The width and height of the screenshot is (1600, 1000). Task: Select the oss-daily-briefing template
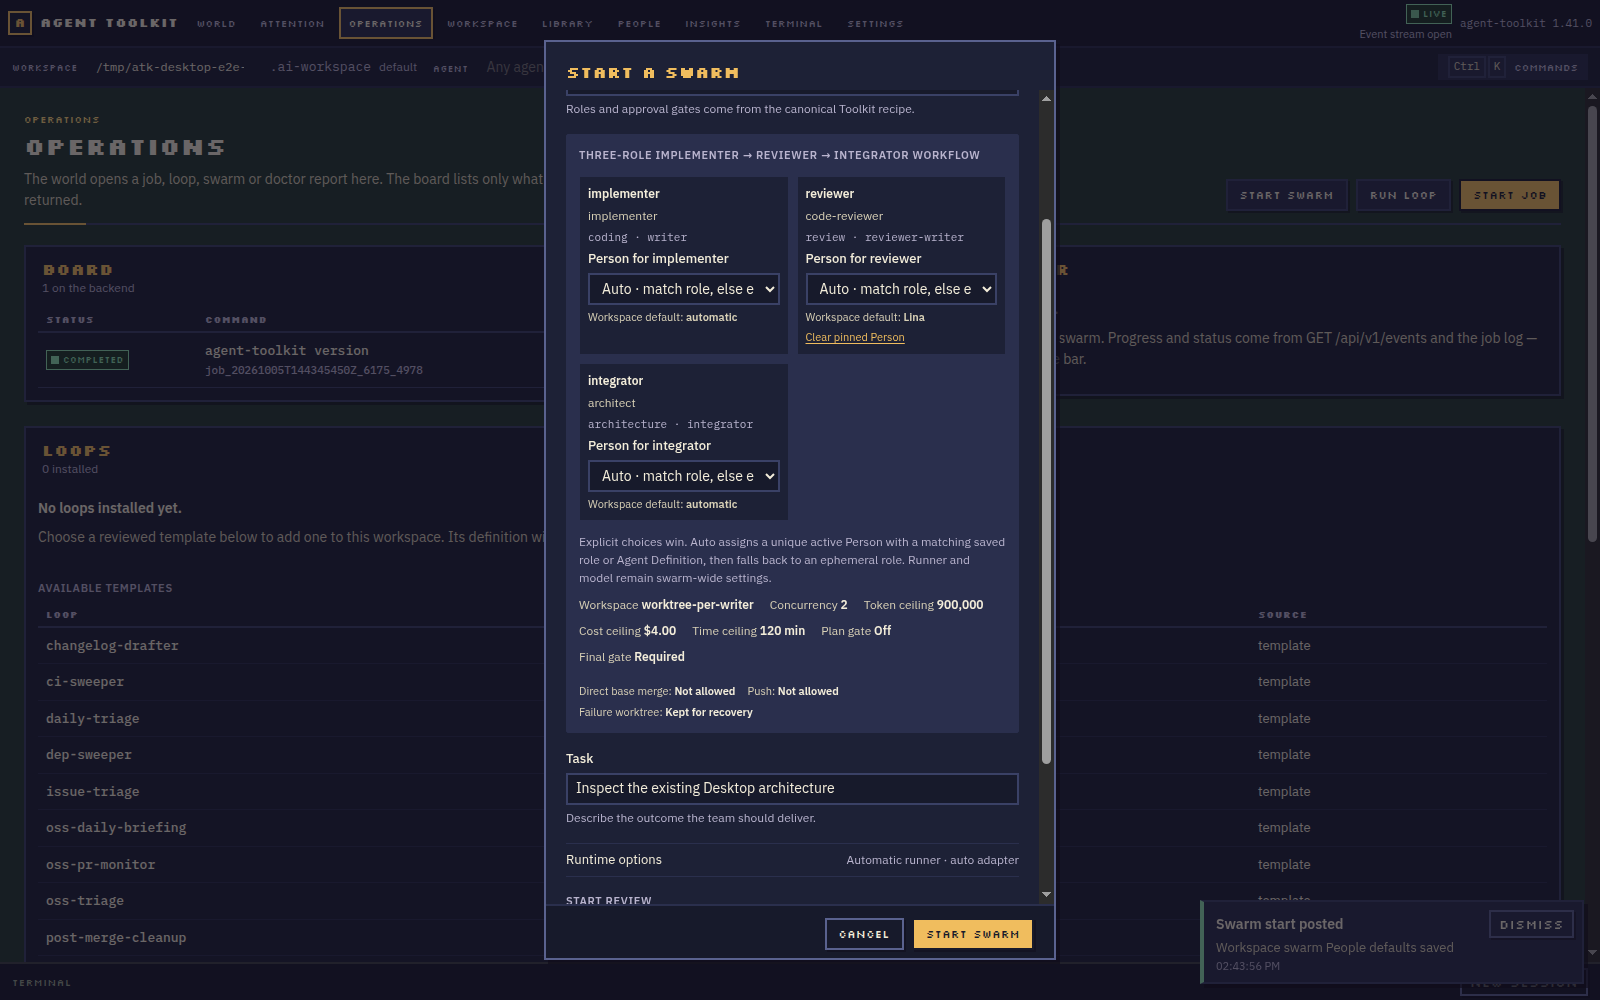(x=116, y=828)
